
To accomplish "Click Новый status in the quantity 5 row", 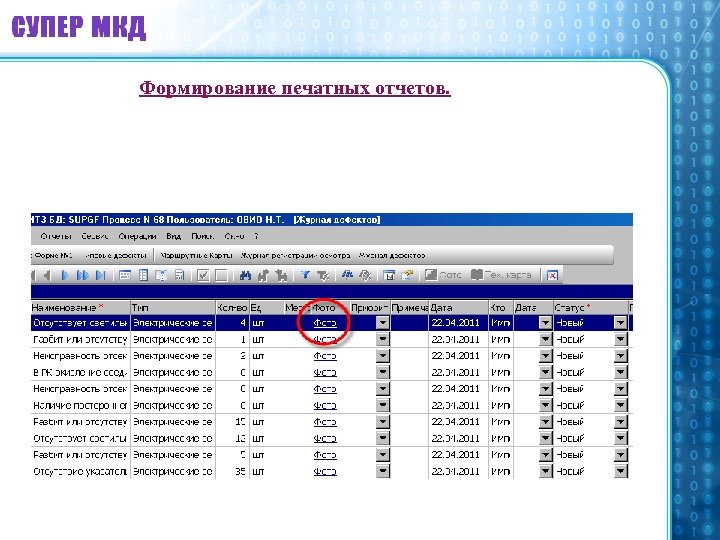I will [x=570, y=455].
